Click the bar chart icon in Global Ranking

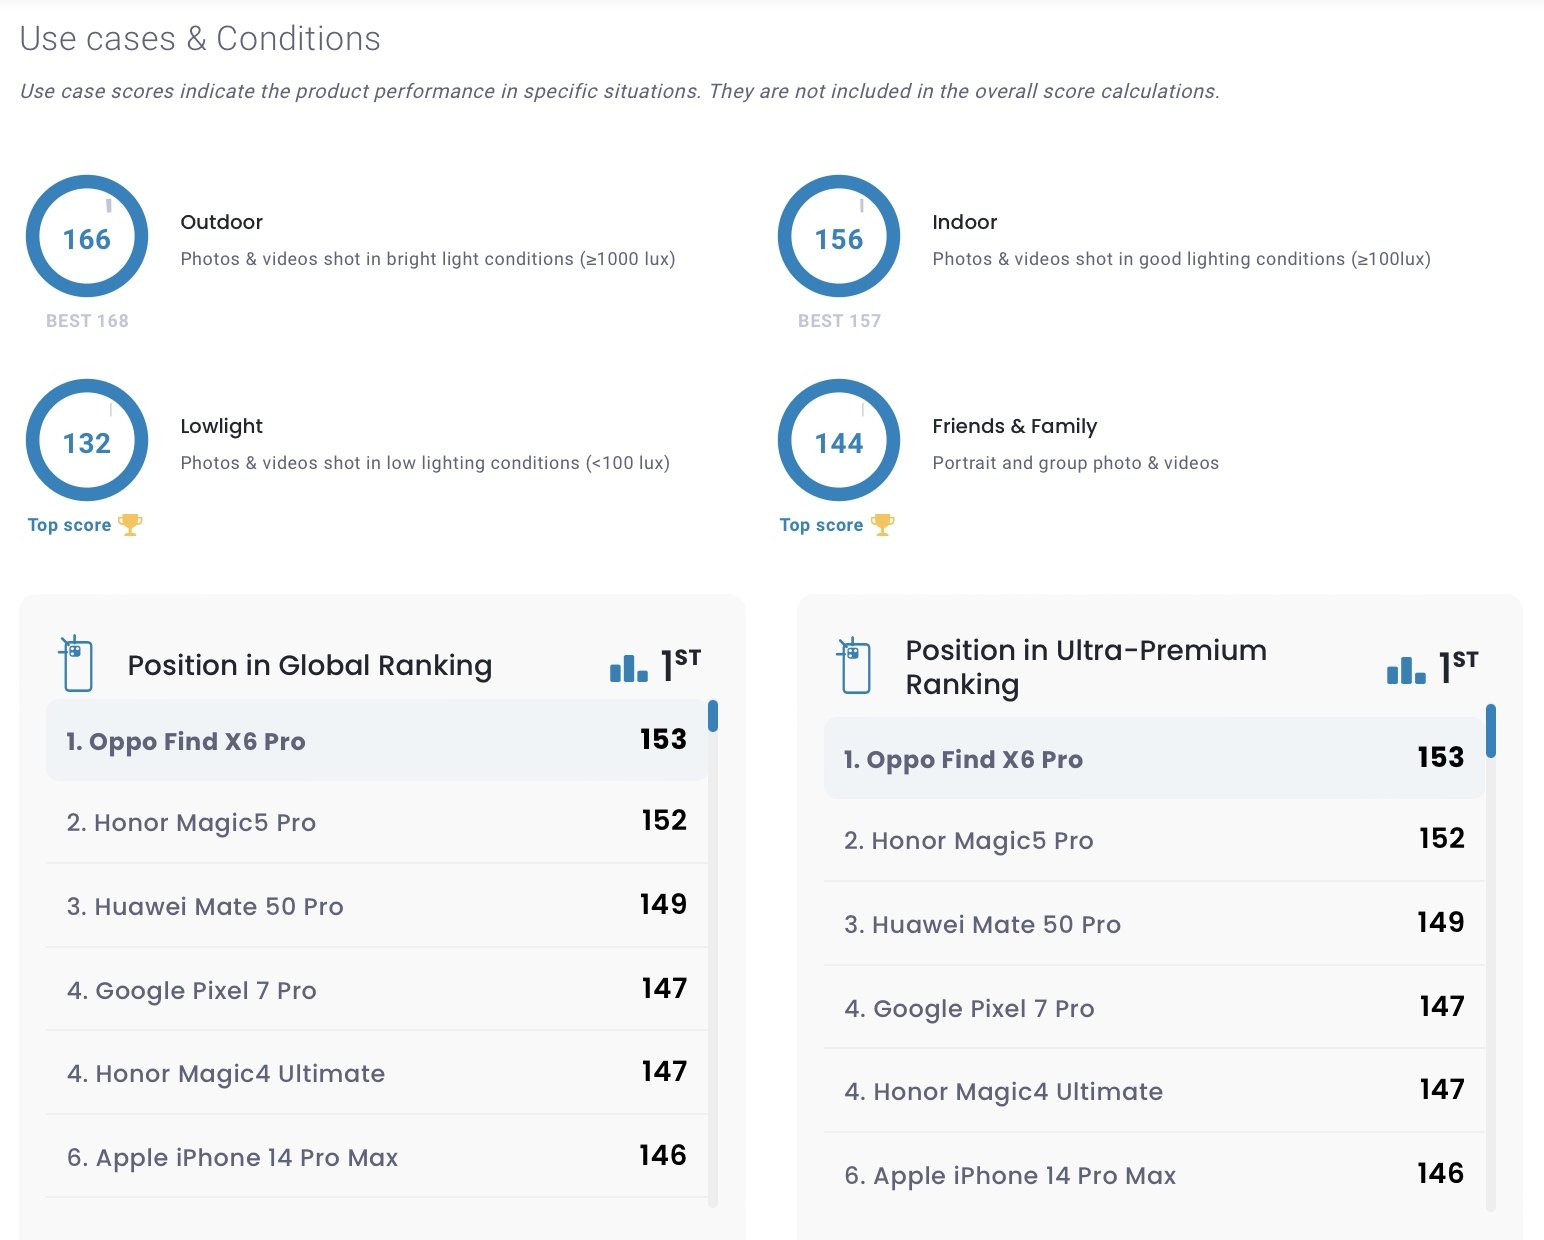click(628, 668)
